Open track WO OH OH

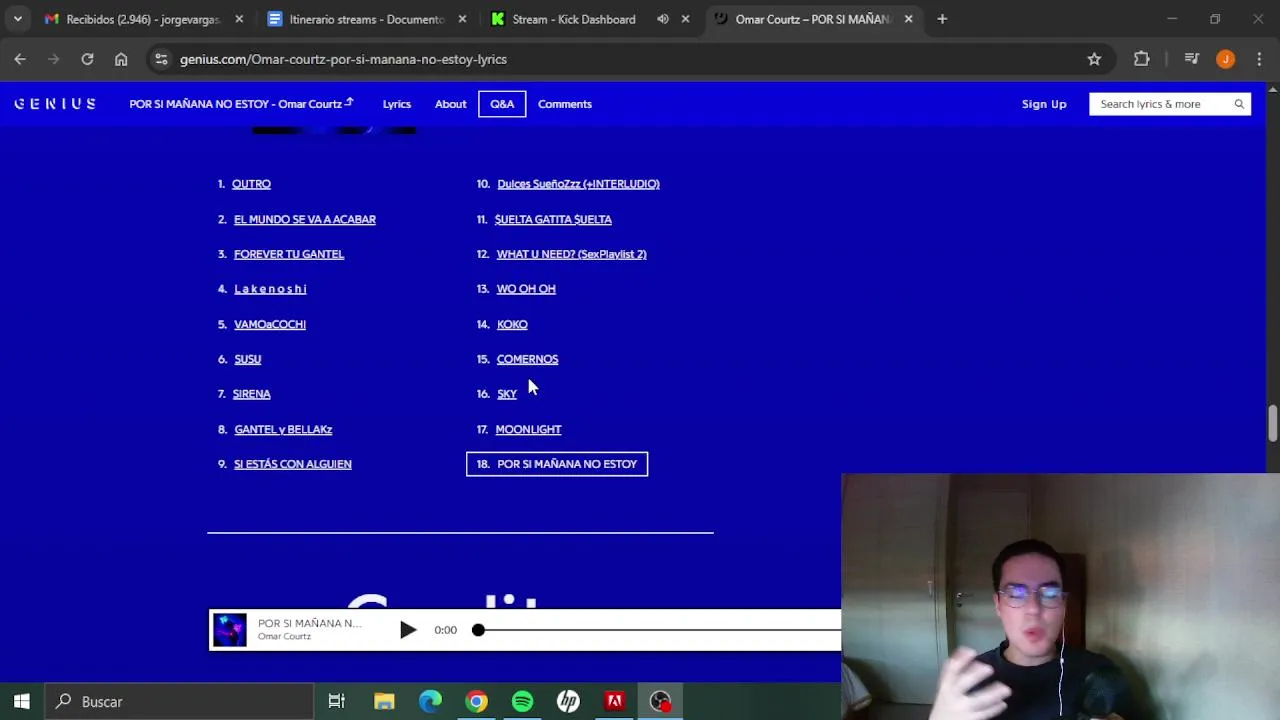[526, 289]
